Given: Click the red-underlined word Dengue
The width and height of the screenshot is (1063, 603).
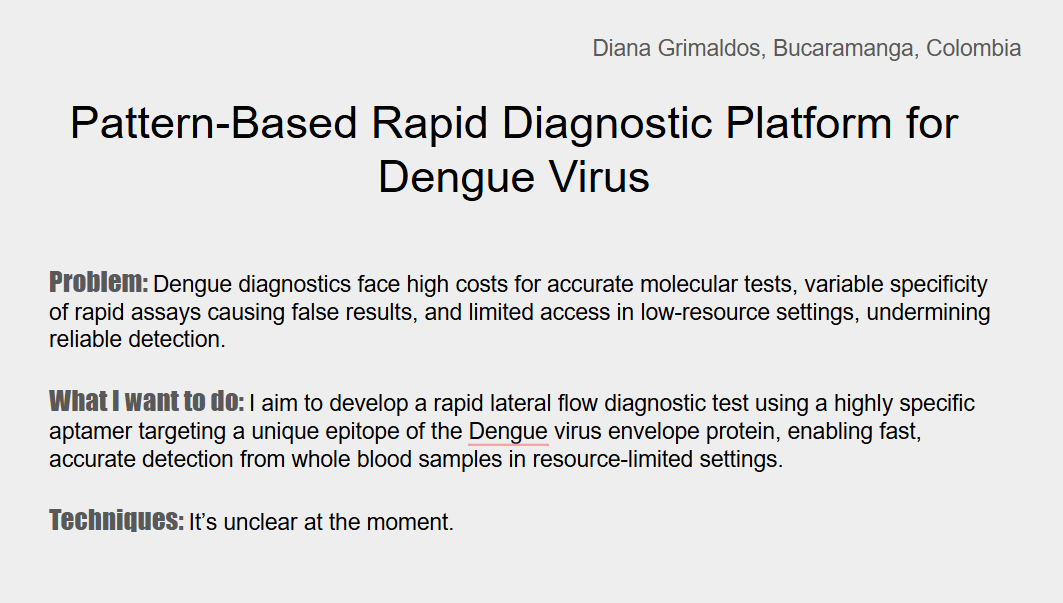Looking at the screenshot, I should 508,432.
